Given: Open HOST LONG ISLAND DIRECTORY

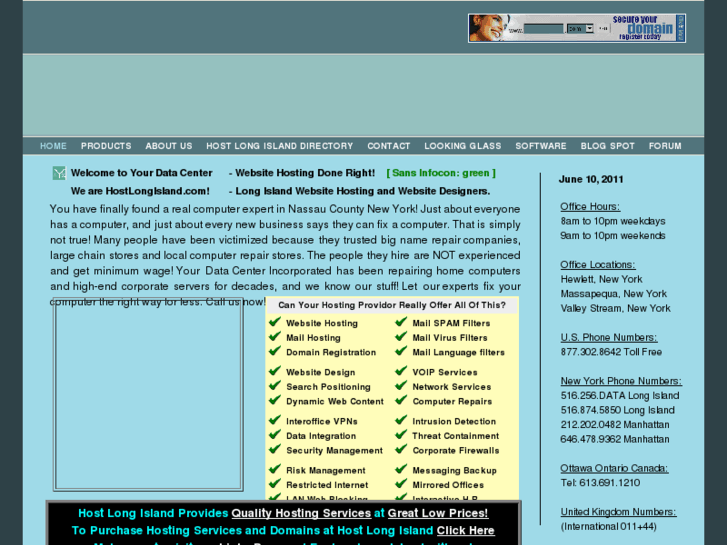Looking at the screenshot, I should pos(280,146).
